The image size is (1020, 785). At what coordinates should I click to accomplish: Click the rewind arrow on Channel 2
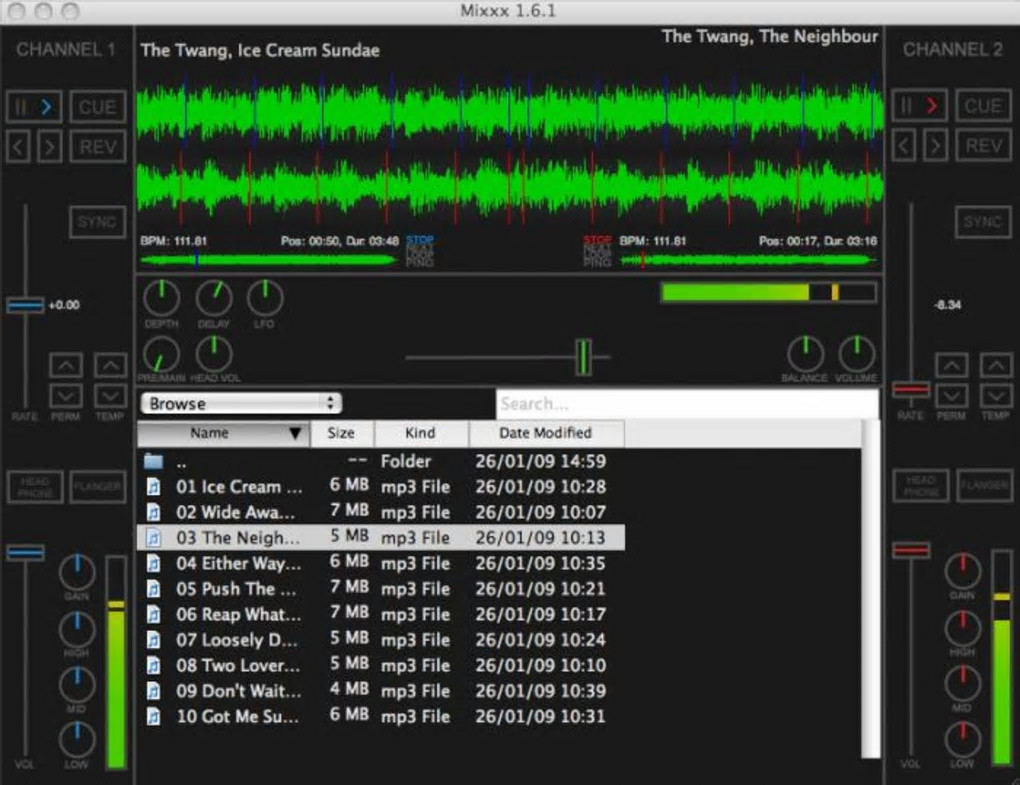(904, 146)
